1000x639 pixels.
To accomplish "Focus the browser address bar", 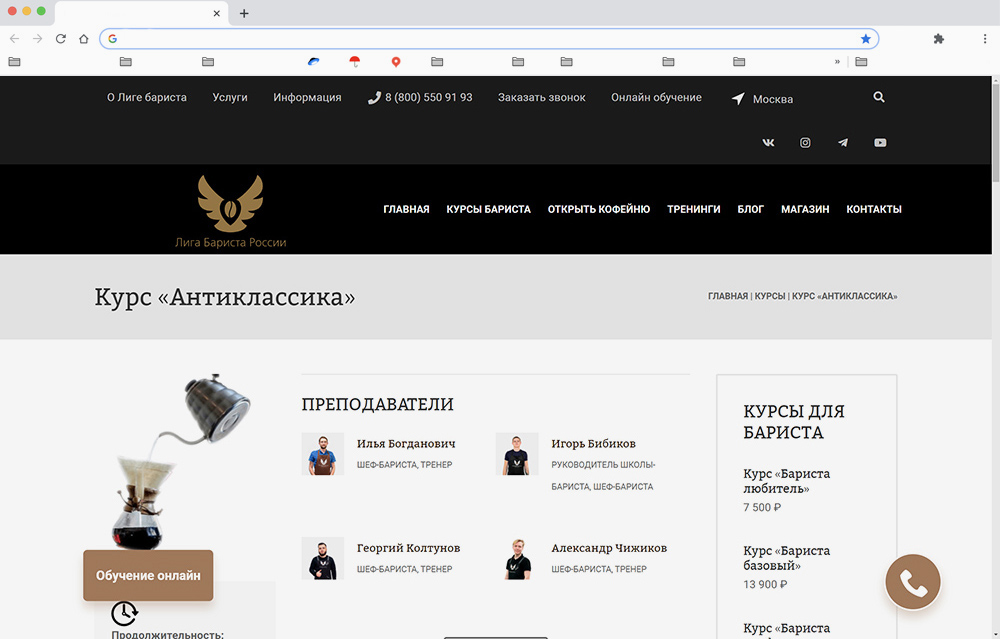I will (485, 39).
